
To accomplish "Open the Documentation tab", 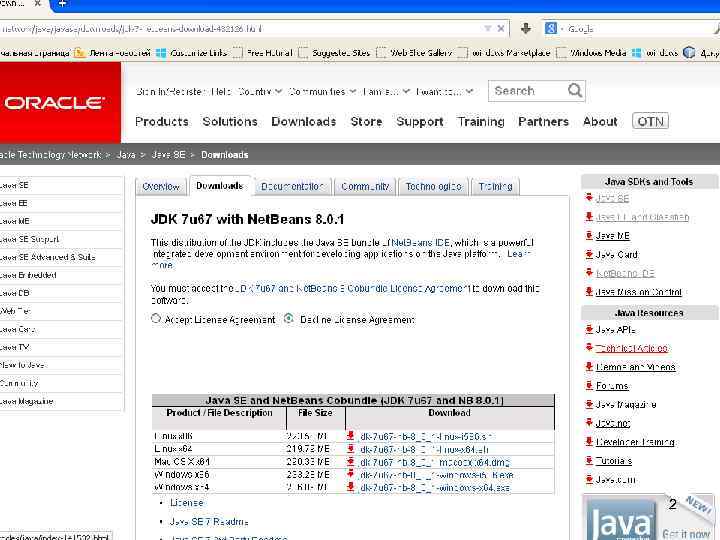I will click(292, 186).
